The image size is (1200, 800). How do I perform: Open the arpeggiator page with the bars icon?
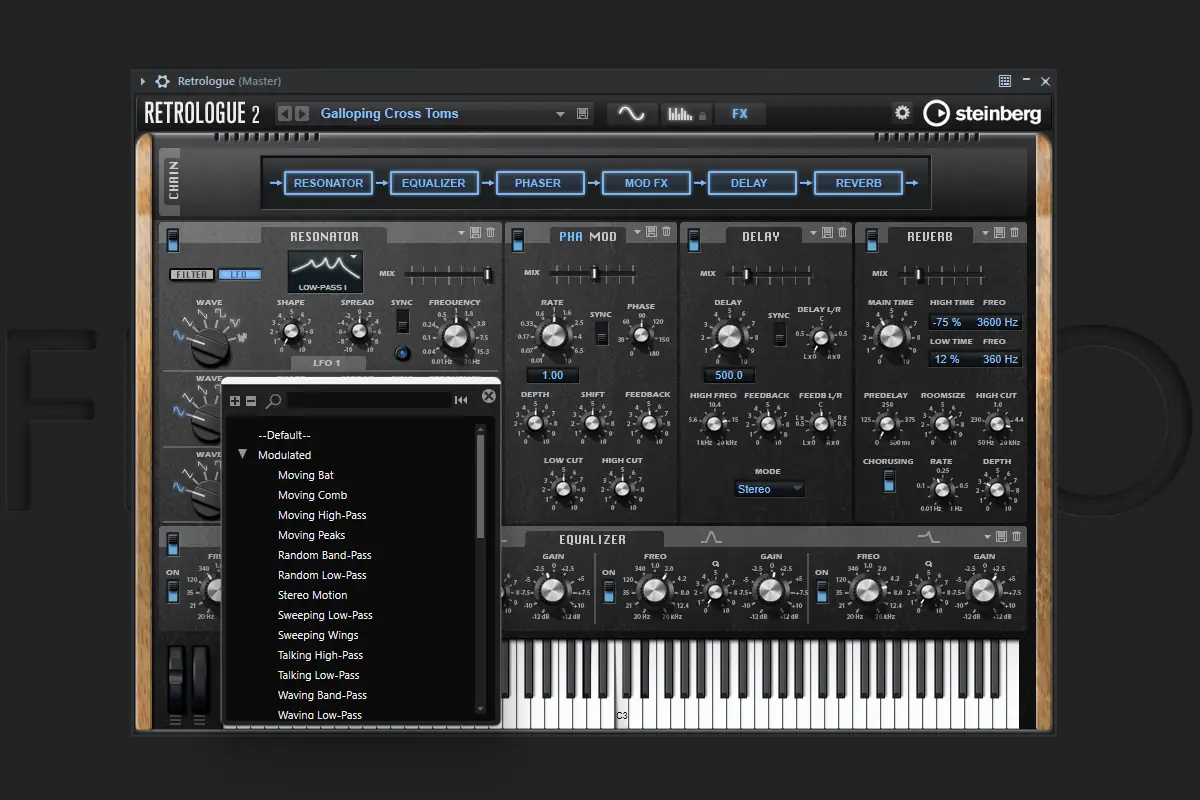tap(680, 114)
